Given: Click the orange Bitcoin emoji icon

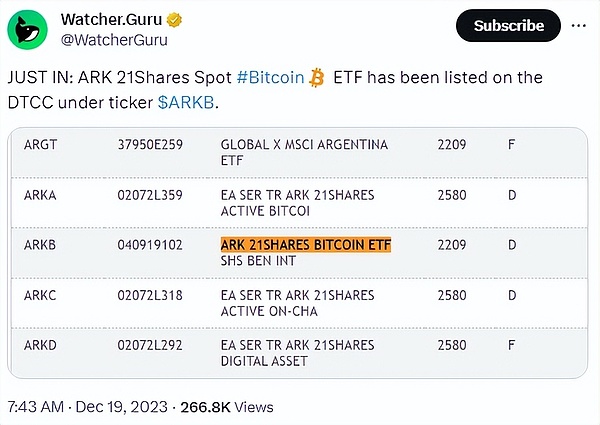Looking at the screenshot, I should point(318,78).
